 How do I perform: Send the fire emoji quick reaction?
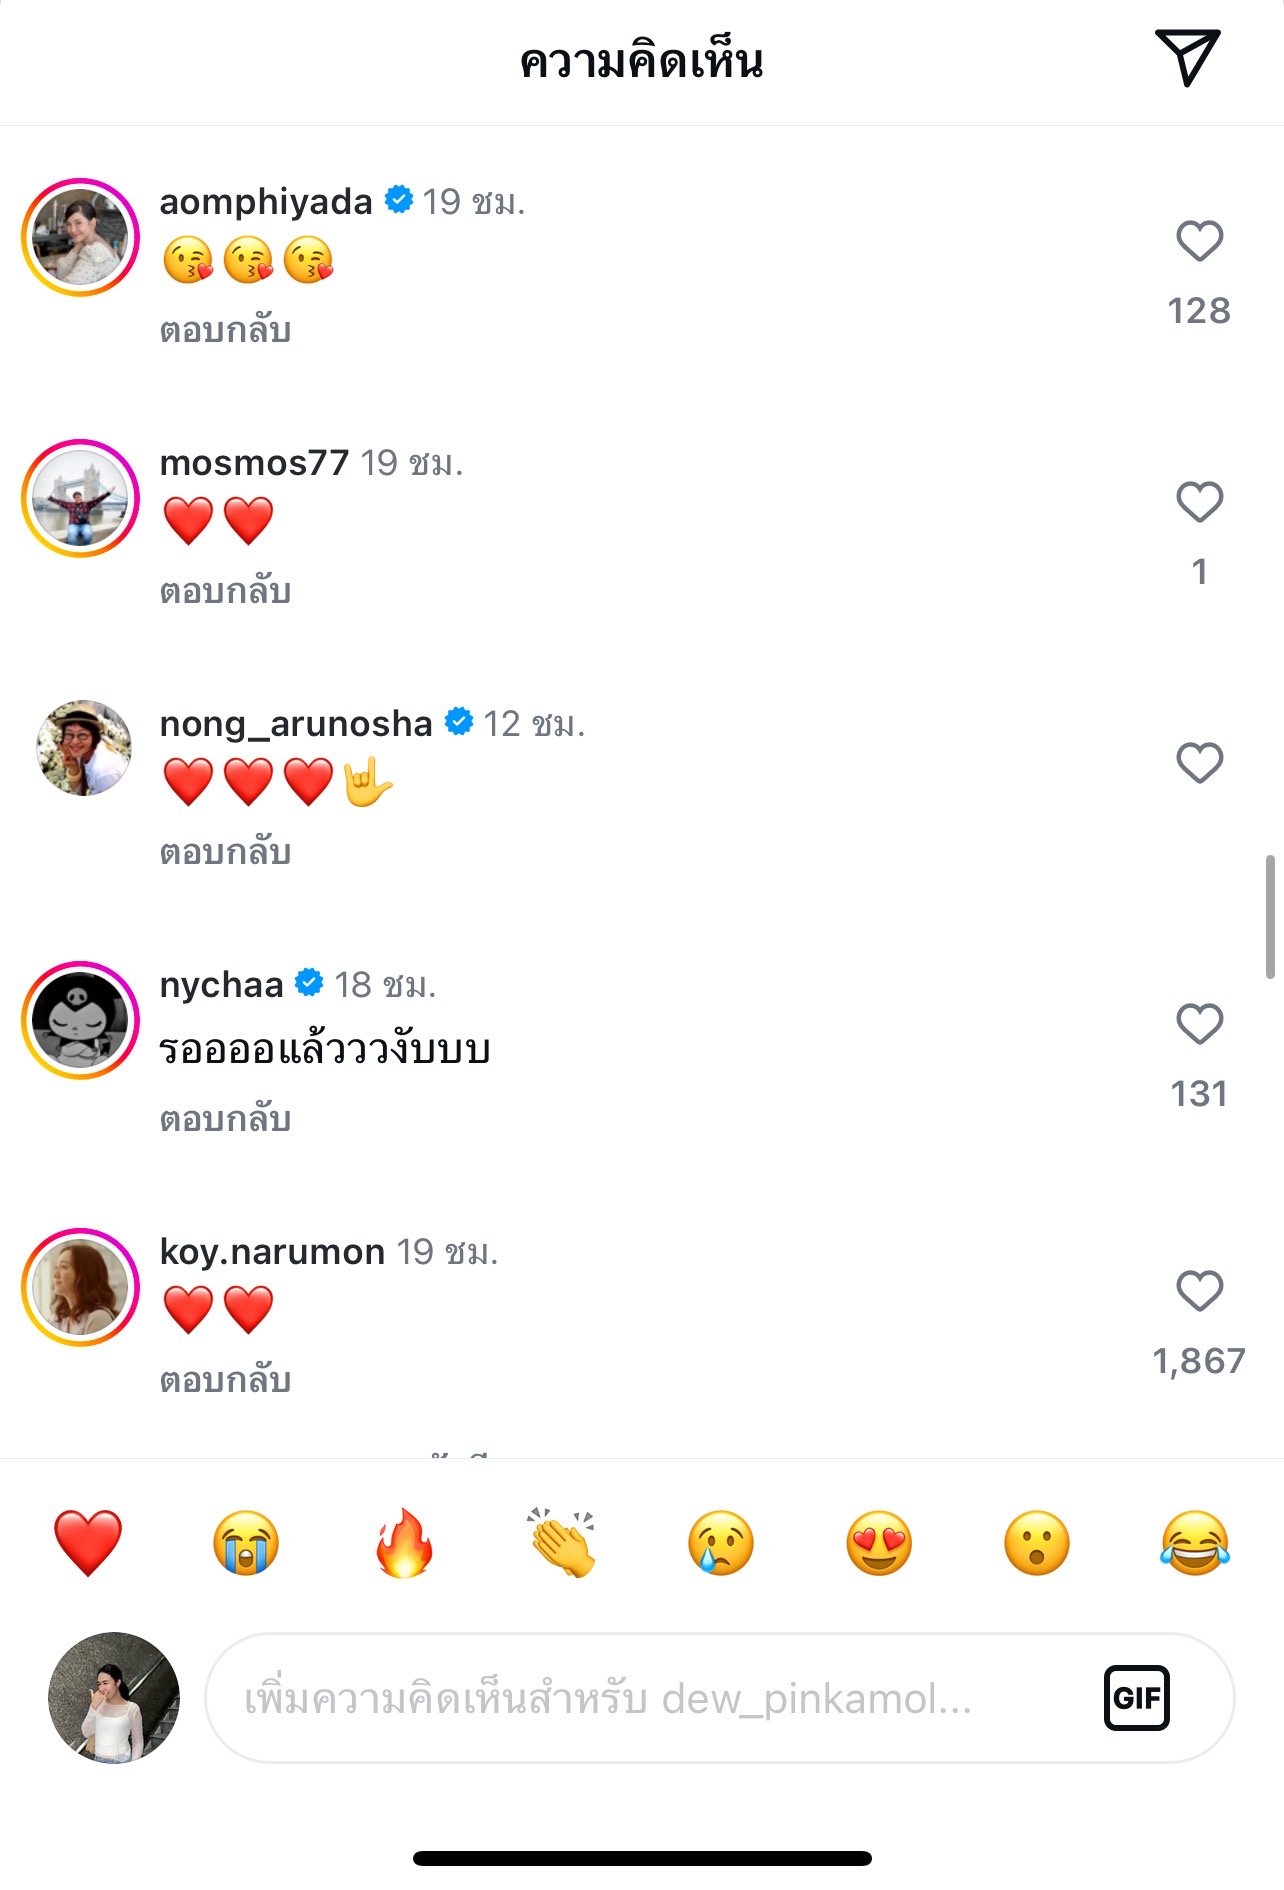click(x=404, y=1543)
